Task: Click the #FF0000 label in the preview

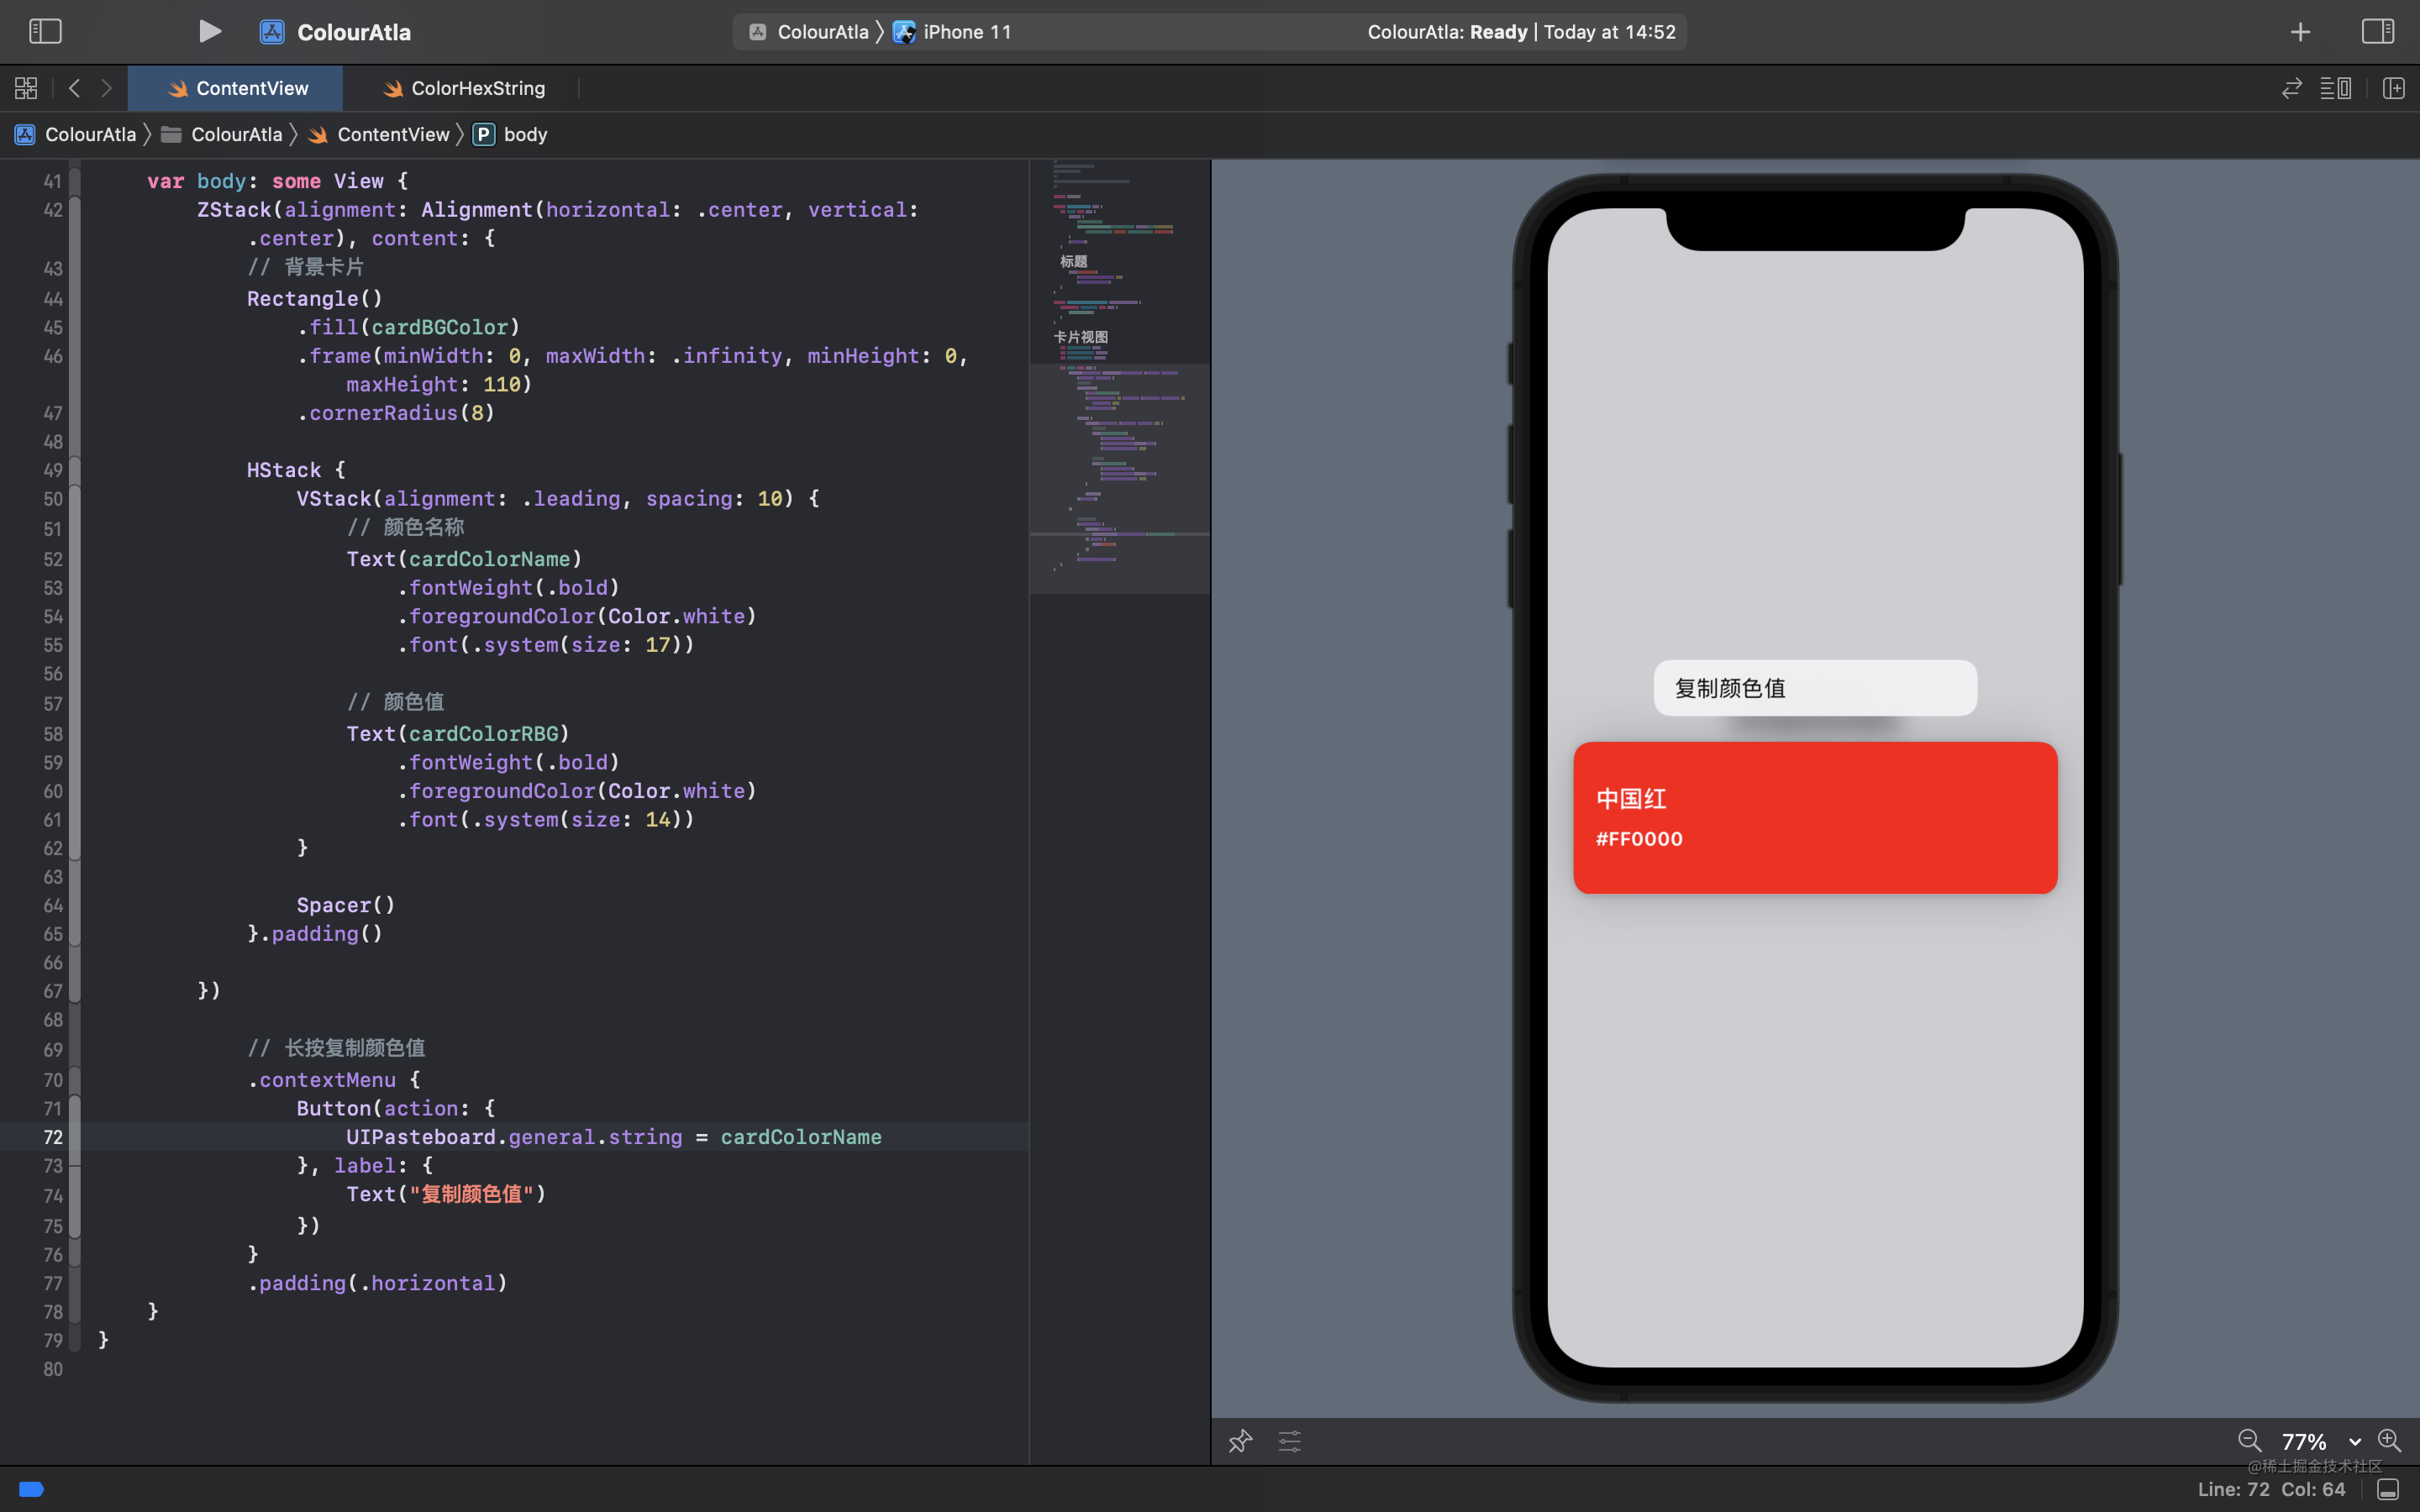Action: 1639,839
